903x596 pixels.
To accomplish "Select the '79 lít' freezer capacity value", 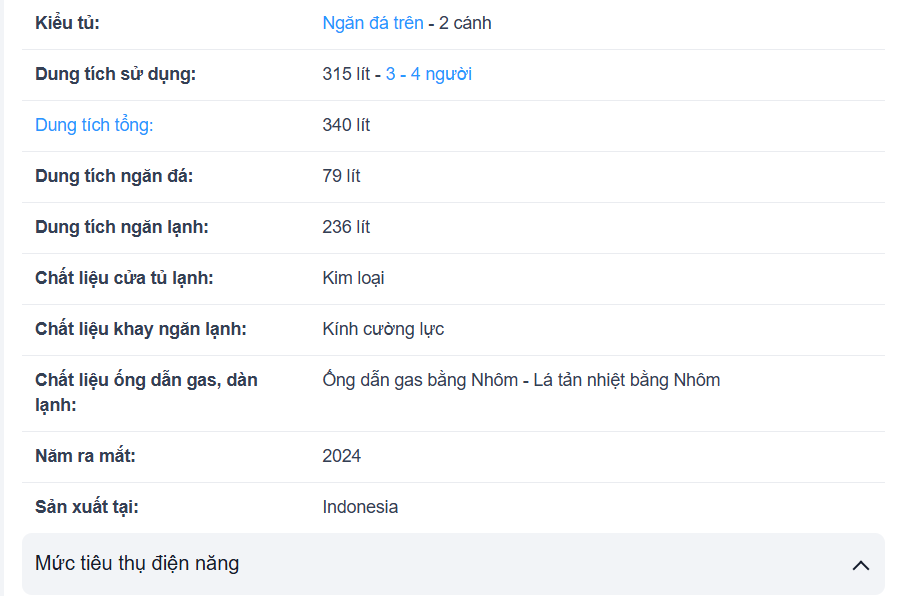I will click(342, 176).
